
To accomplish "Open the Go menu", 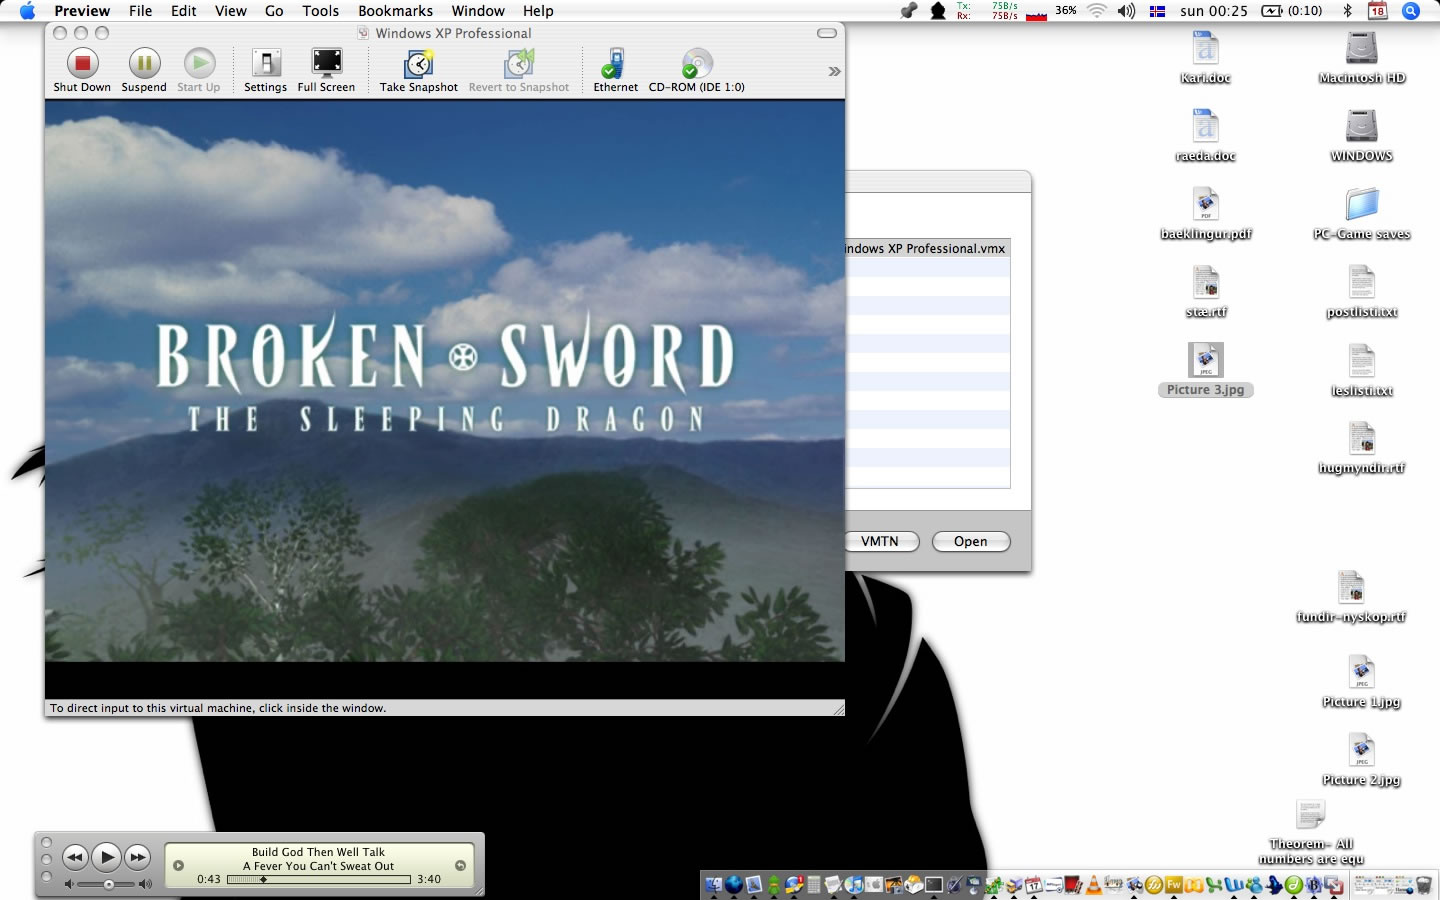I will point(274,11).
